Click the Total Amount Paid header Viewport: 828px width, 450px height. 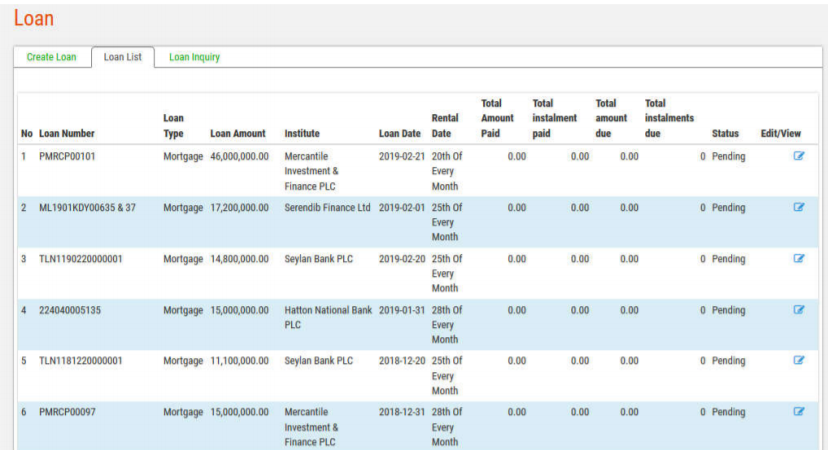click(497, 118)
